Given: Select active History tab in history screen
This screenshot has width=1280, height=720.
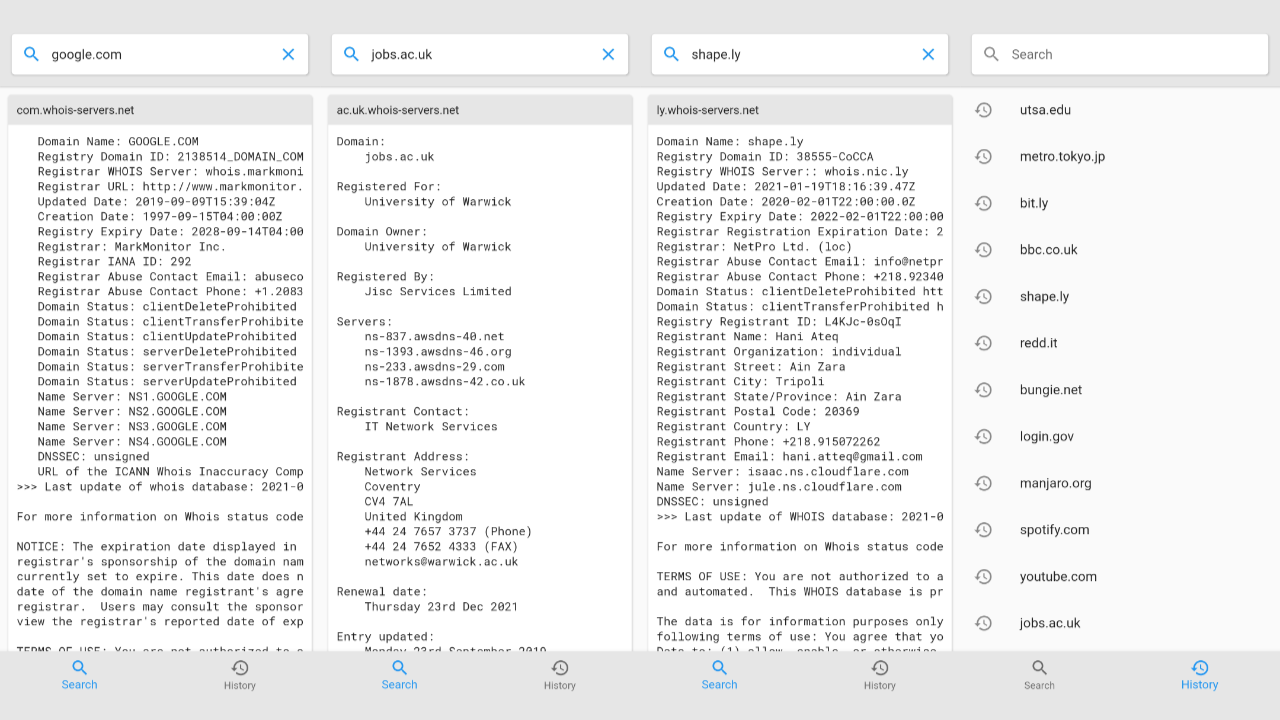Looking at the screenshot, I should tap(1199, 675).
